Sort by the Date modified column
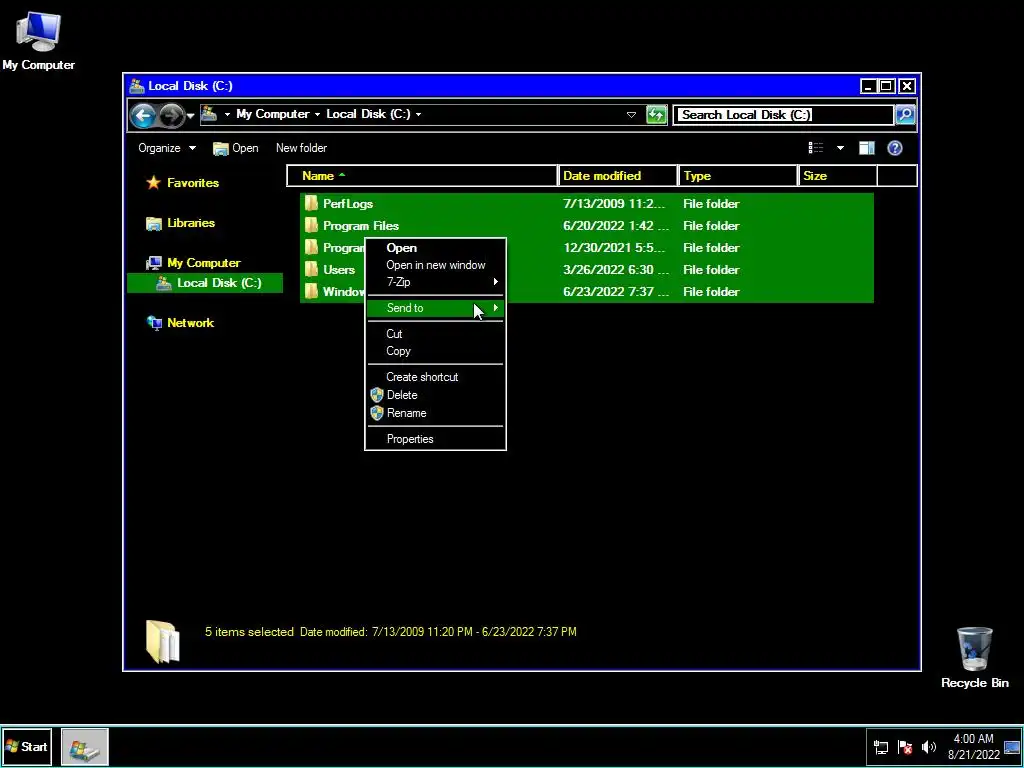 click(618, 176)
